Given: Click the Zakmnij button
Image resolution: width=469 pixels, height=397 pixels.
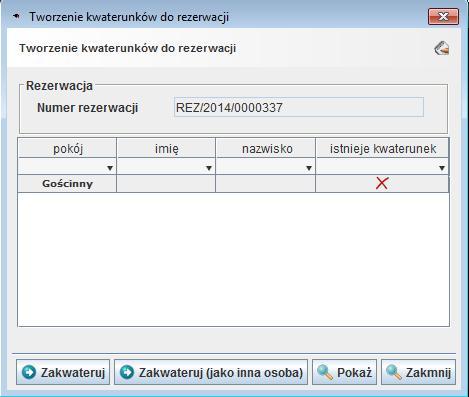Looking at the screenshot, I should pos(418,372).
